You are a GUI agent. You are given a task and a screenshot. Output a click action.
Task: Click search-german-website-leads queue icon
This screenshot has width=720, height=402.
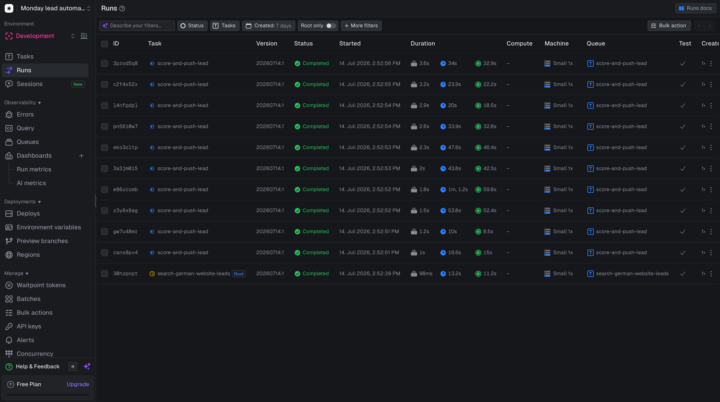(x=591, y=274)
